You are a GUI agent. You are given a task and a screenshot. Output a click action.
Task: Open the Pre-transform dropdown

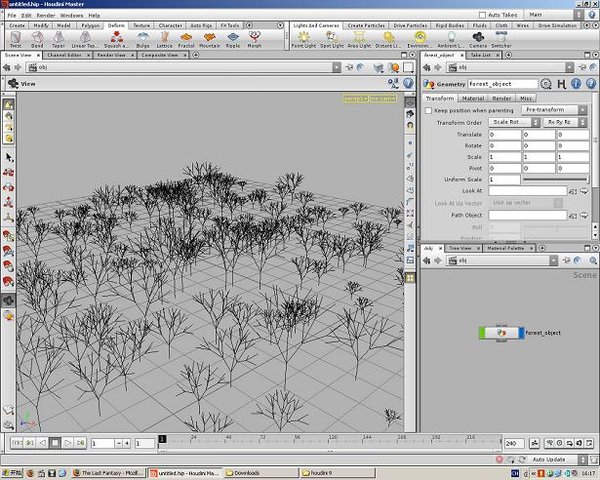[553, 109]
